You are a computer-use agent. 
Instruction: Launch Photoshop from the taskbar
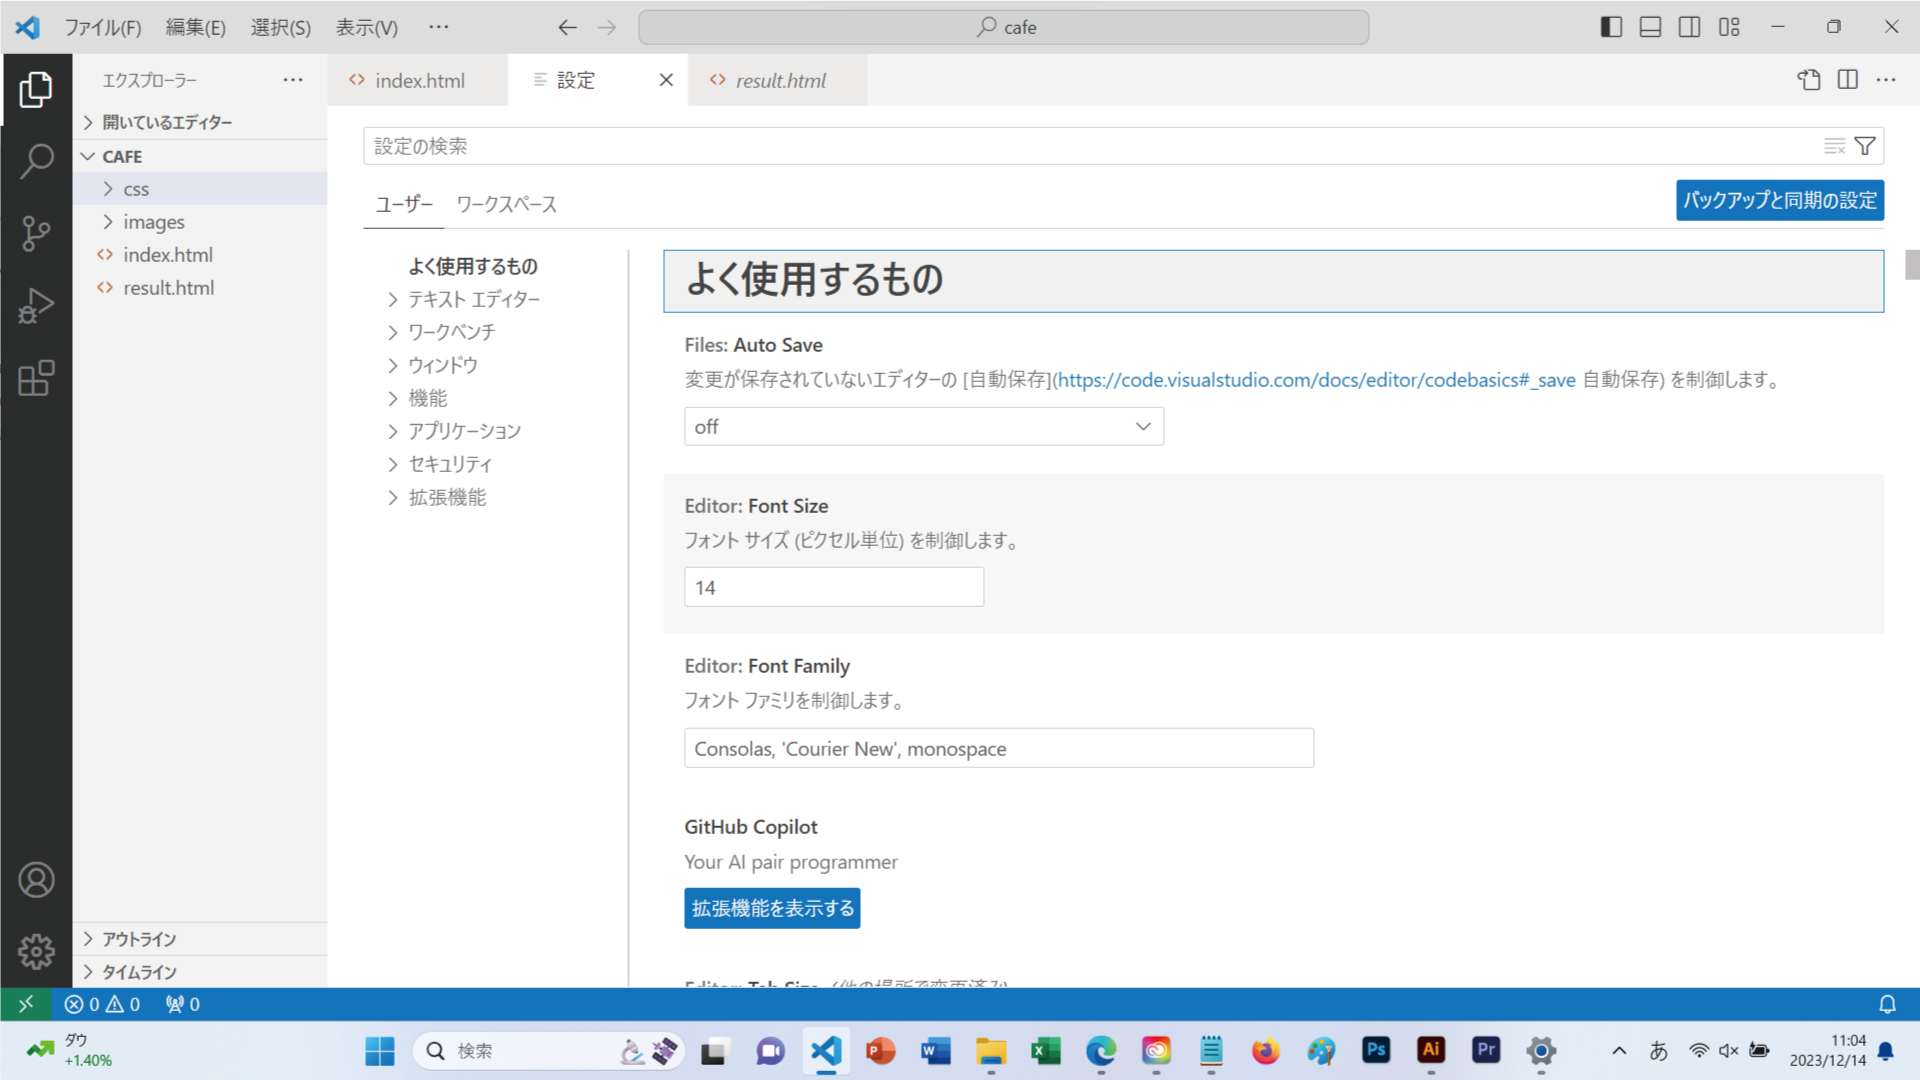pos(1375,1051)
